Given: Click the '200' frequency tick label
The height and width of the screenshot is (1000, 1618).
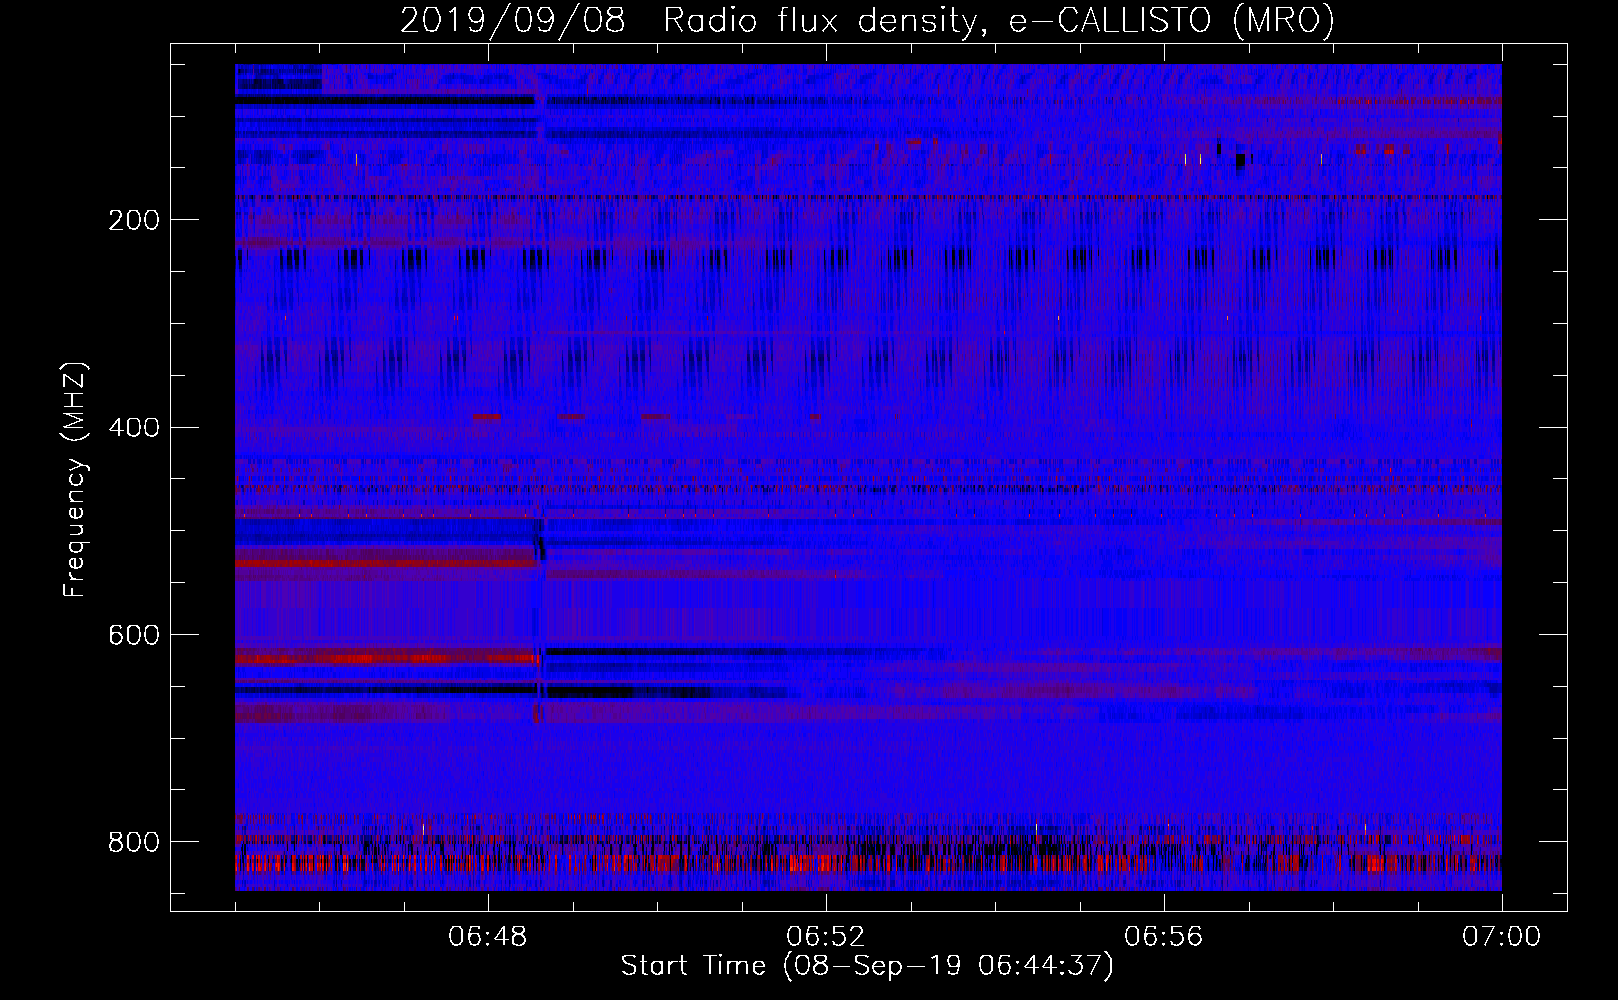Looking at the screenshot, I should [134, 220].
